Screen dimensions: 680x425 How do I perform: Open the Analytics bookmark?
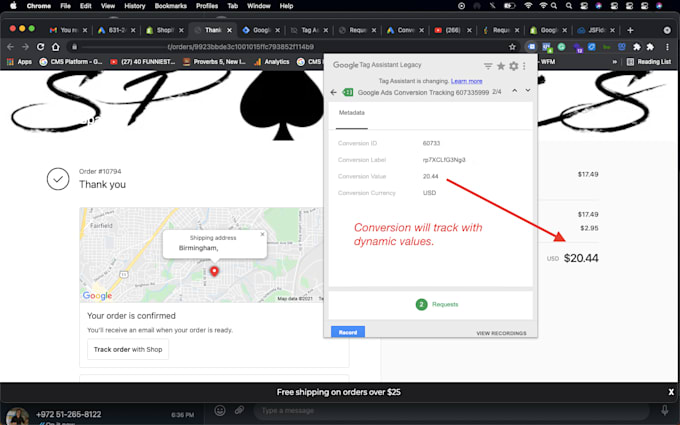[271, 62]
